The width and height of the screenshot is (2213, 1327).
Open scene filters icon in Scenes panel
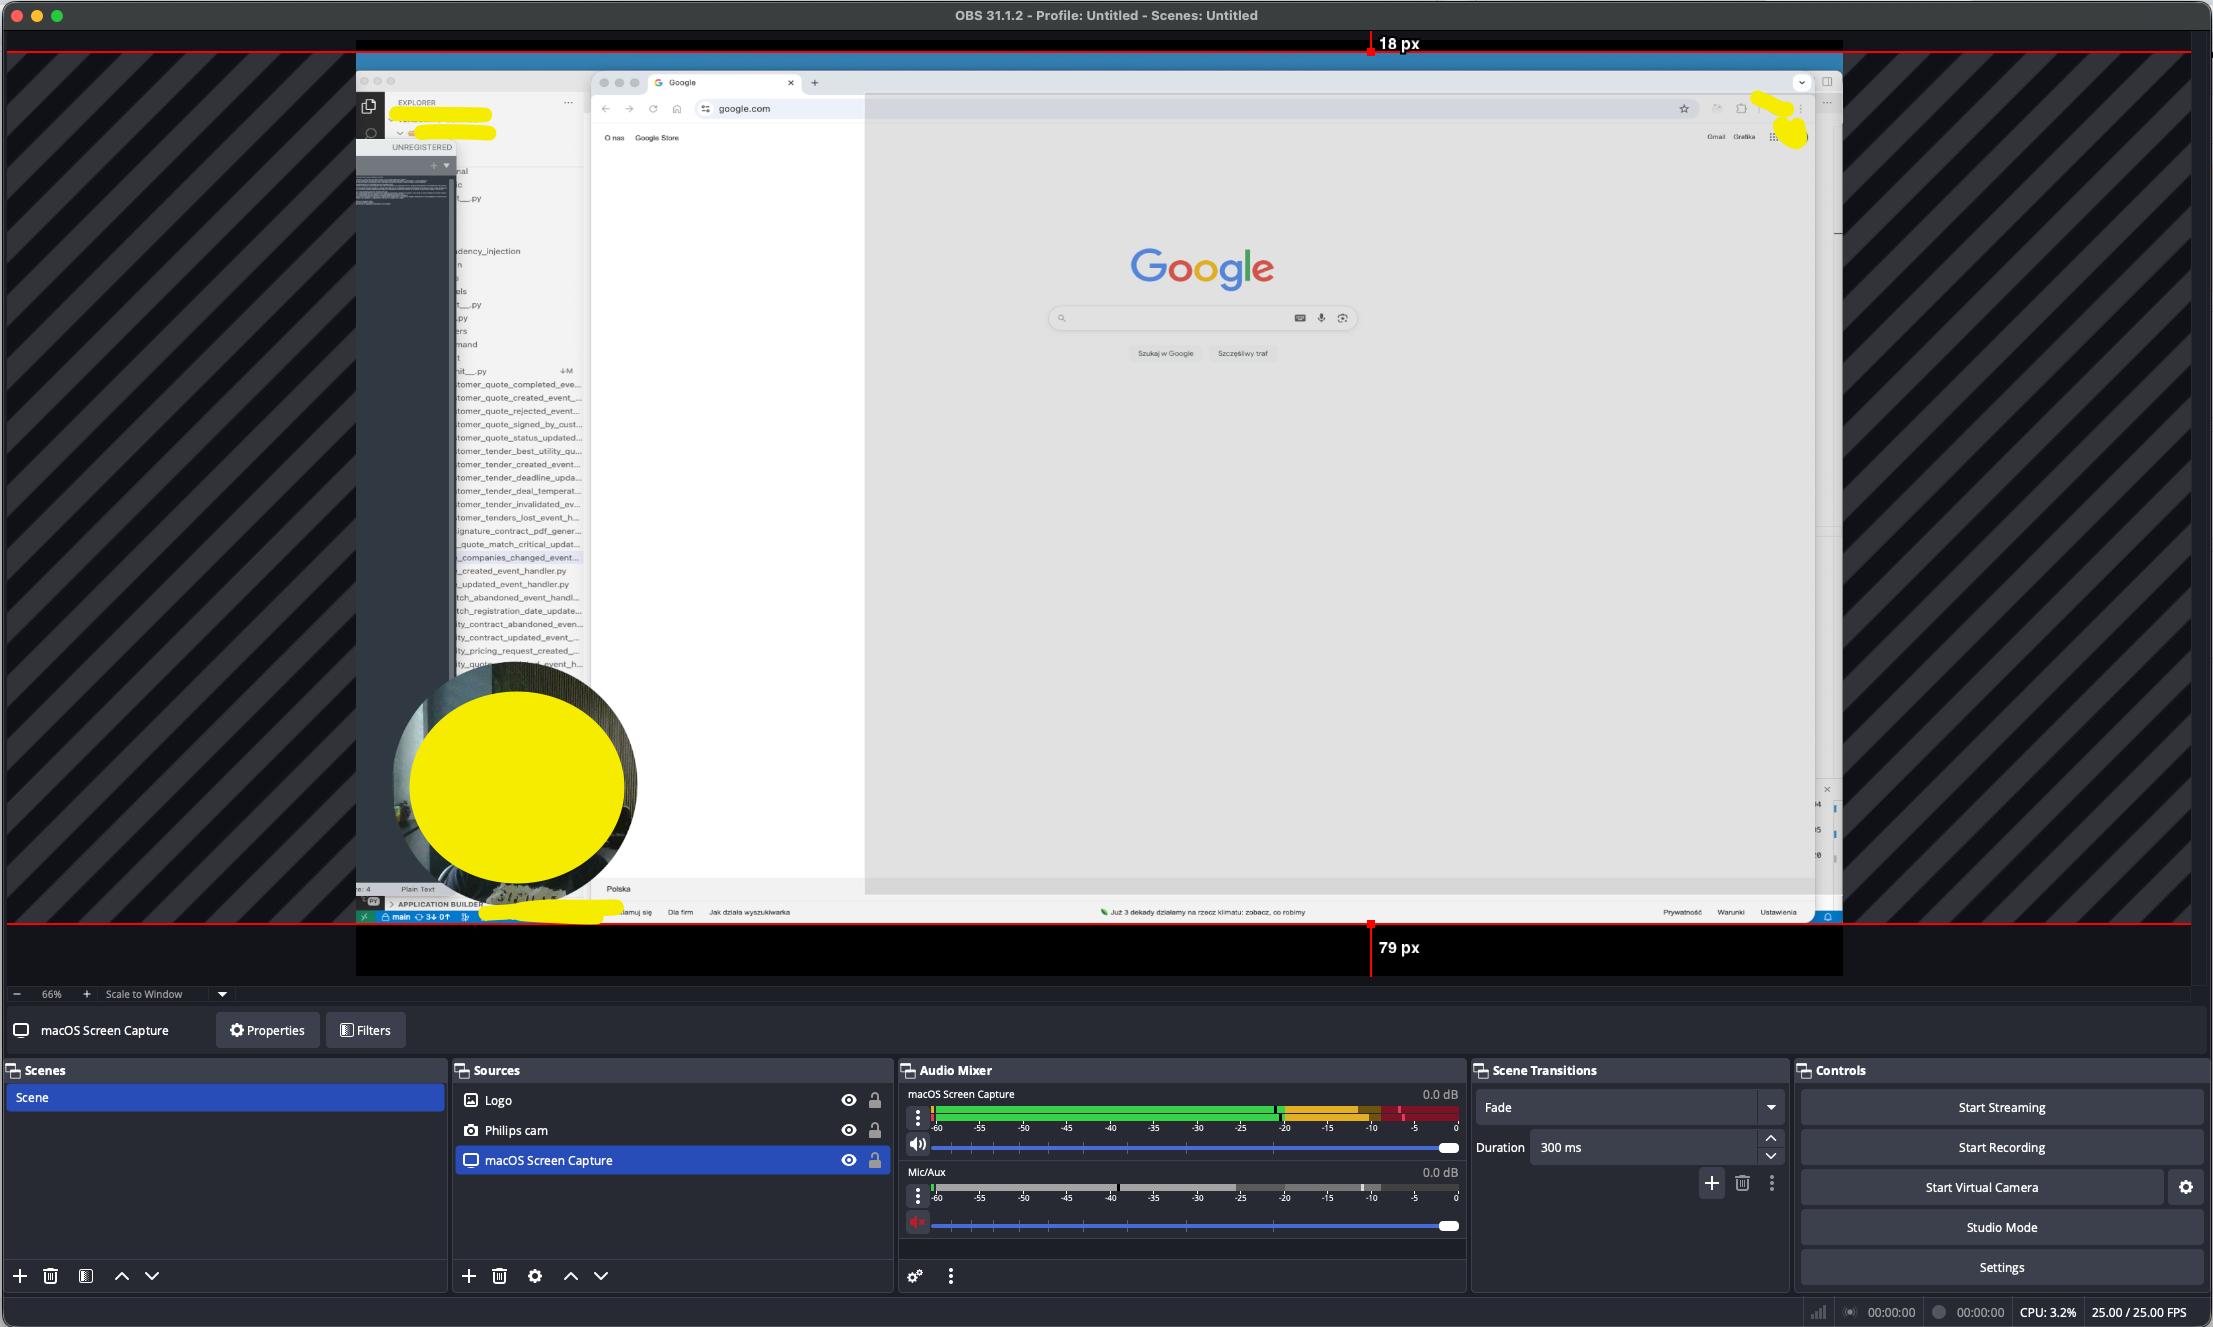click(86, 1276)
